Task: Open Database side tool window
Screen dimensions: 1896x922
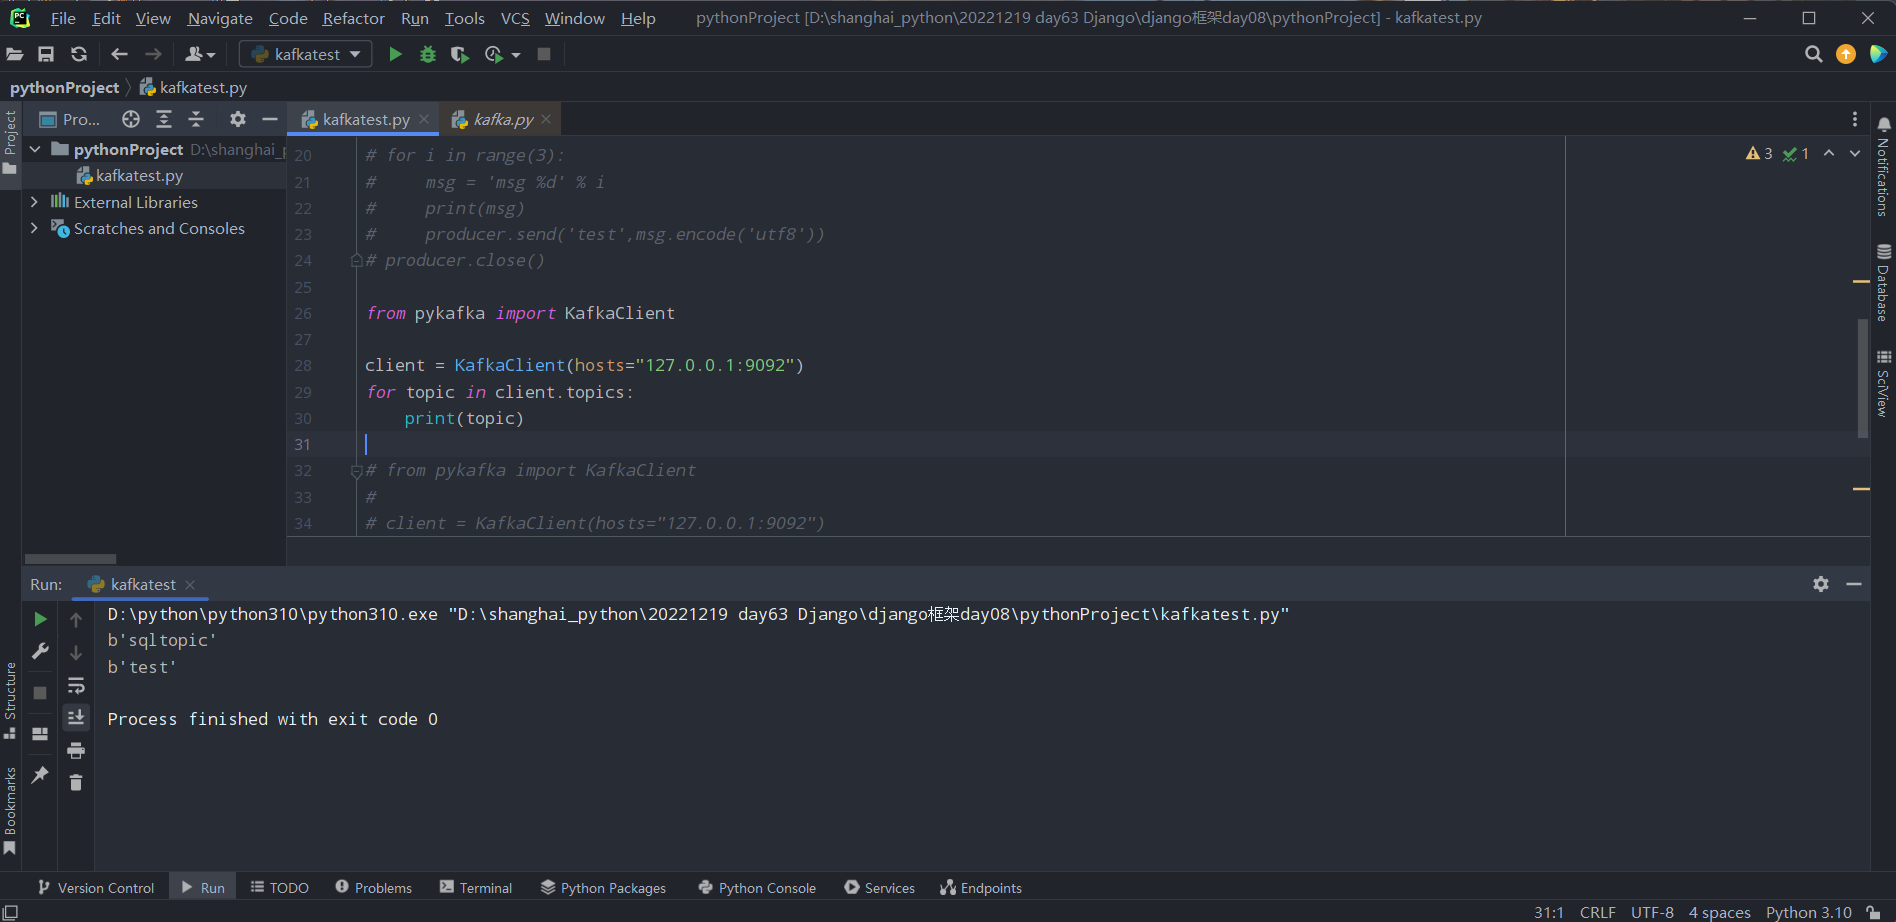Action: (1884, 283)
